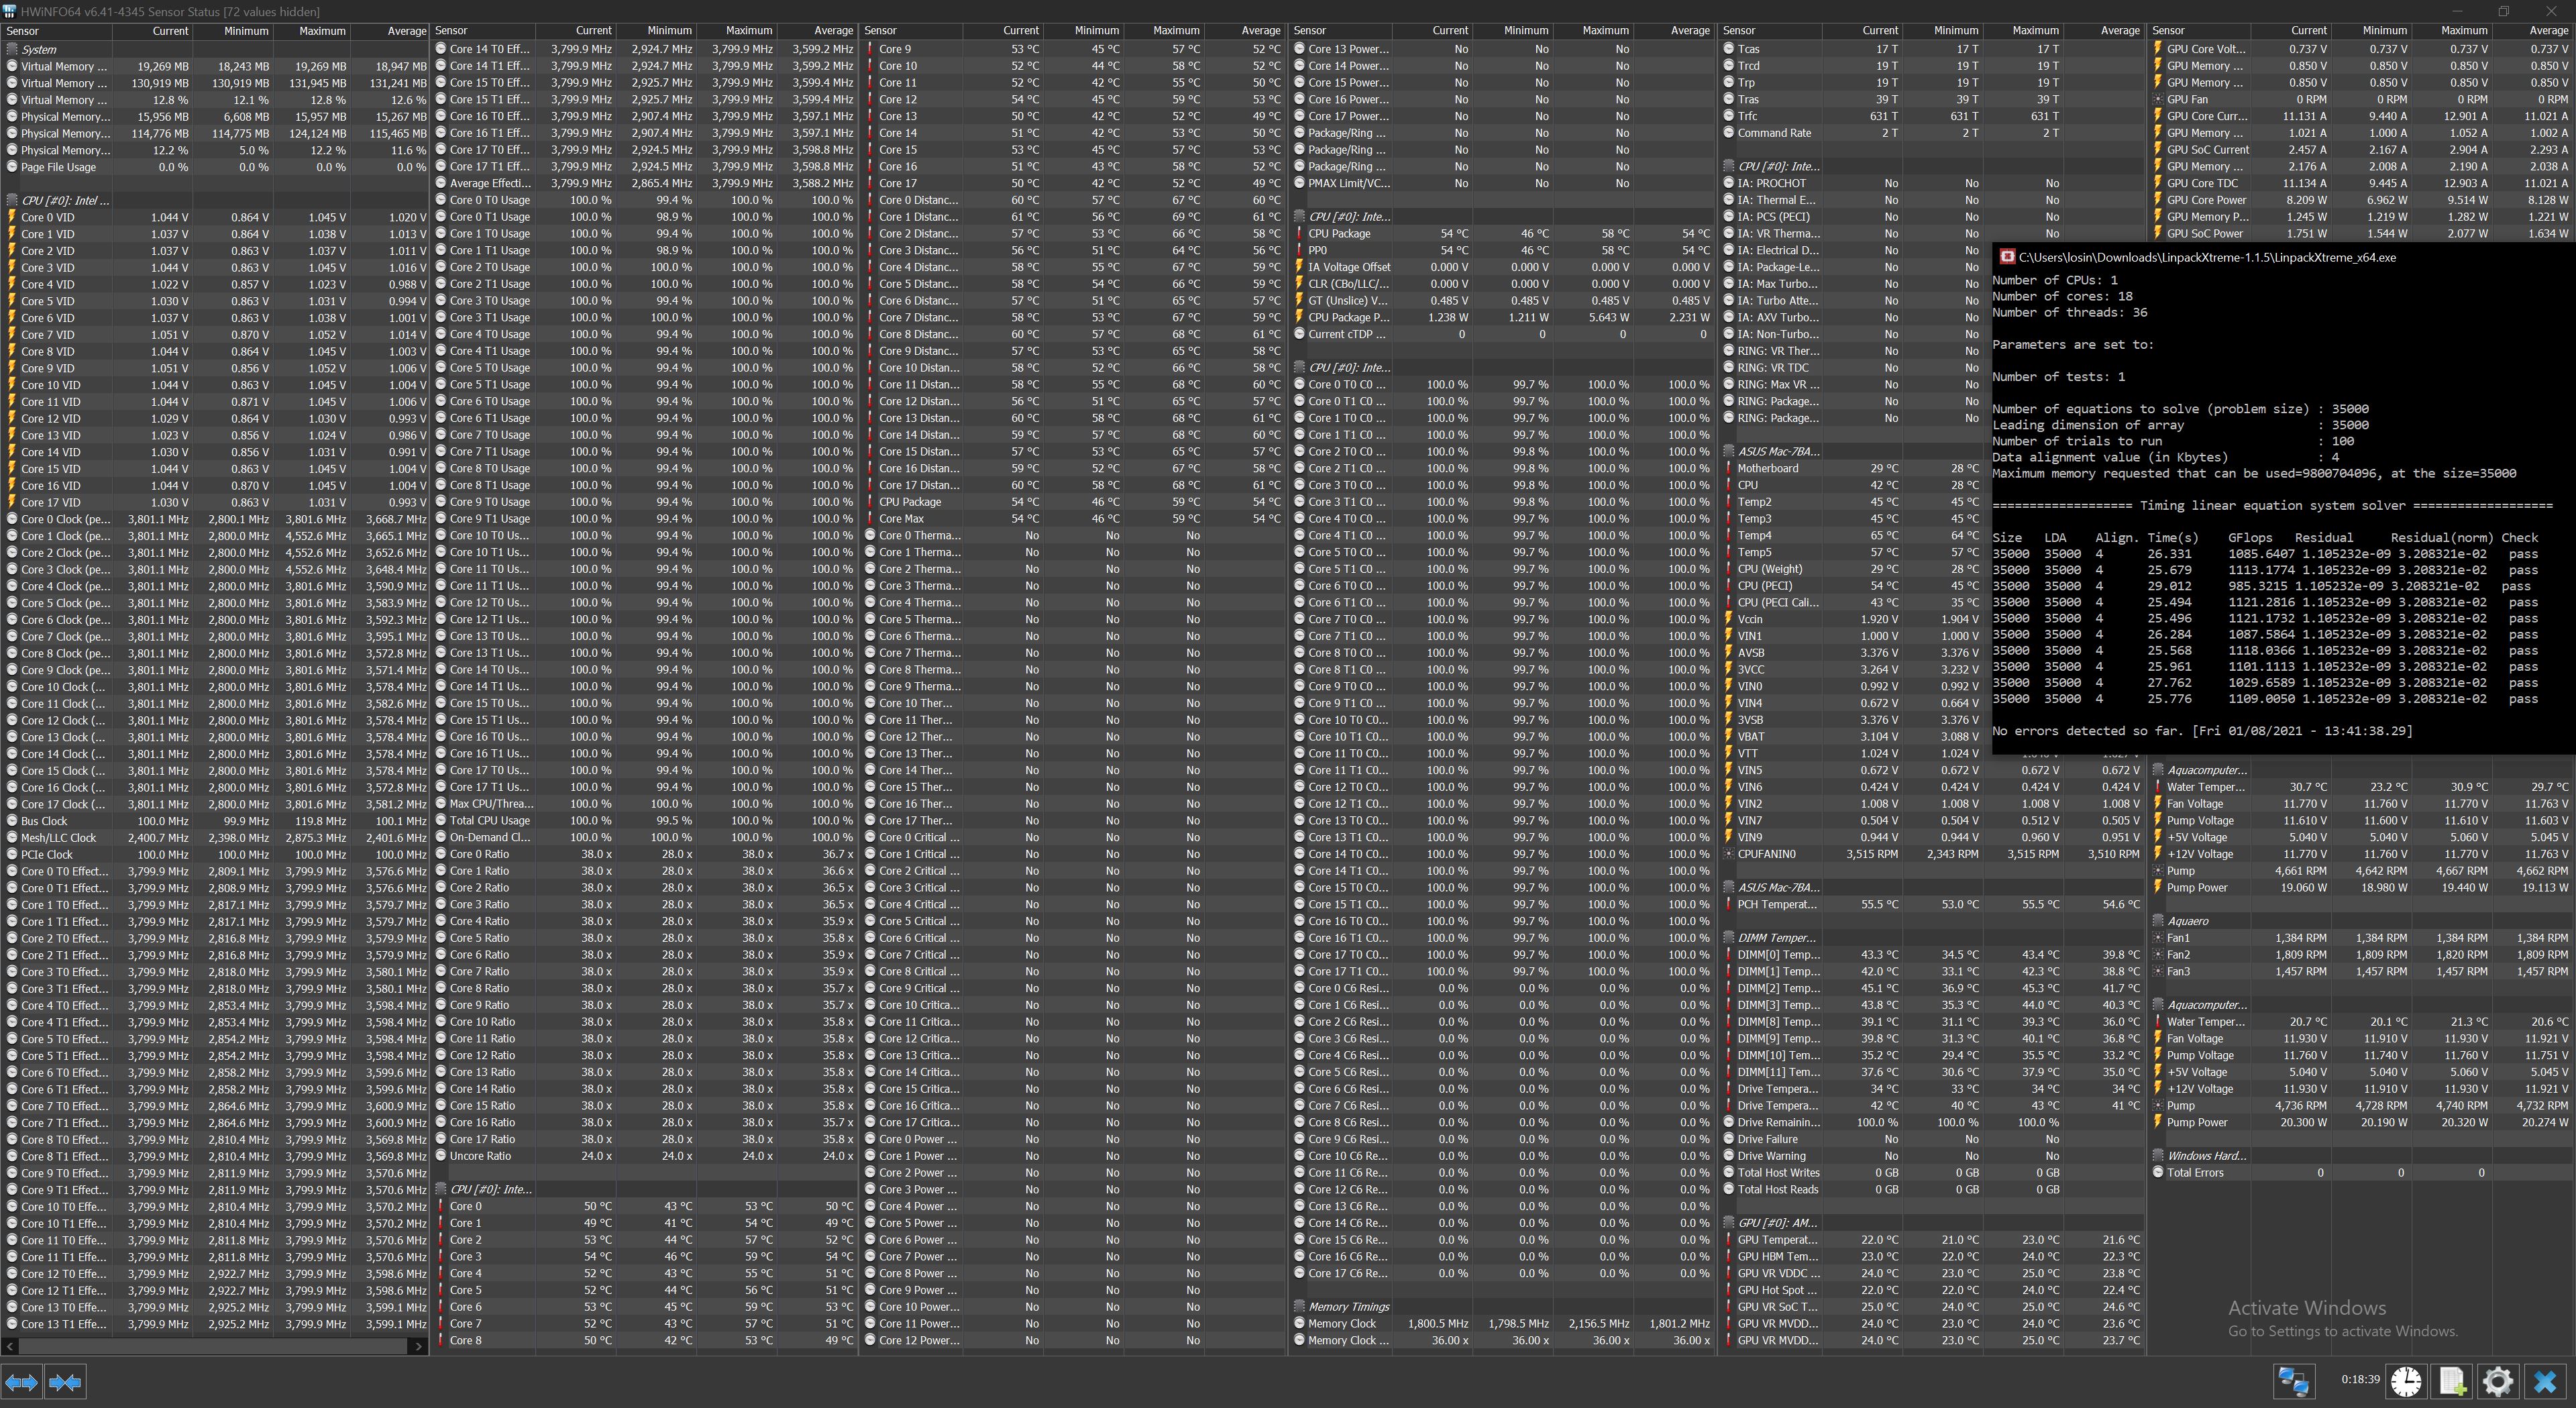
Task: Click the shrink columns inward-arrows button
Action: pos(65,1382)
